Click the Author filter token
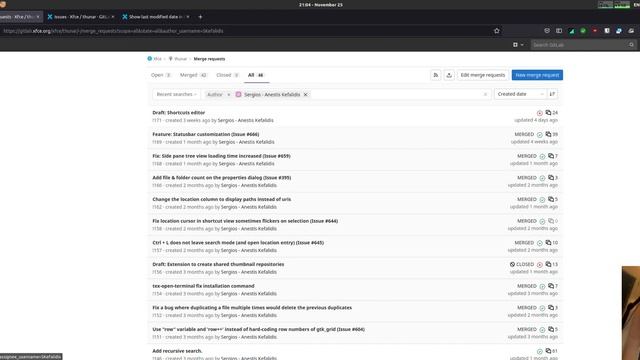This screenshot has height=360, width=640. 215,94
